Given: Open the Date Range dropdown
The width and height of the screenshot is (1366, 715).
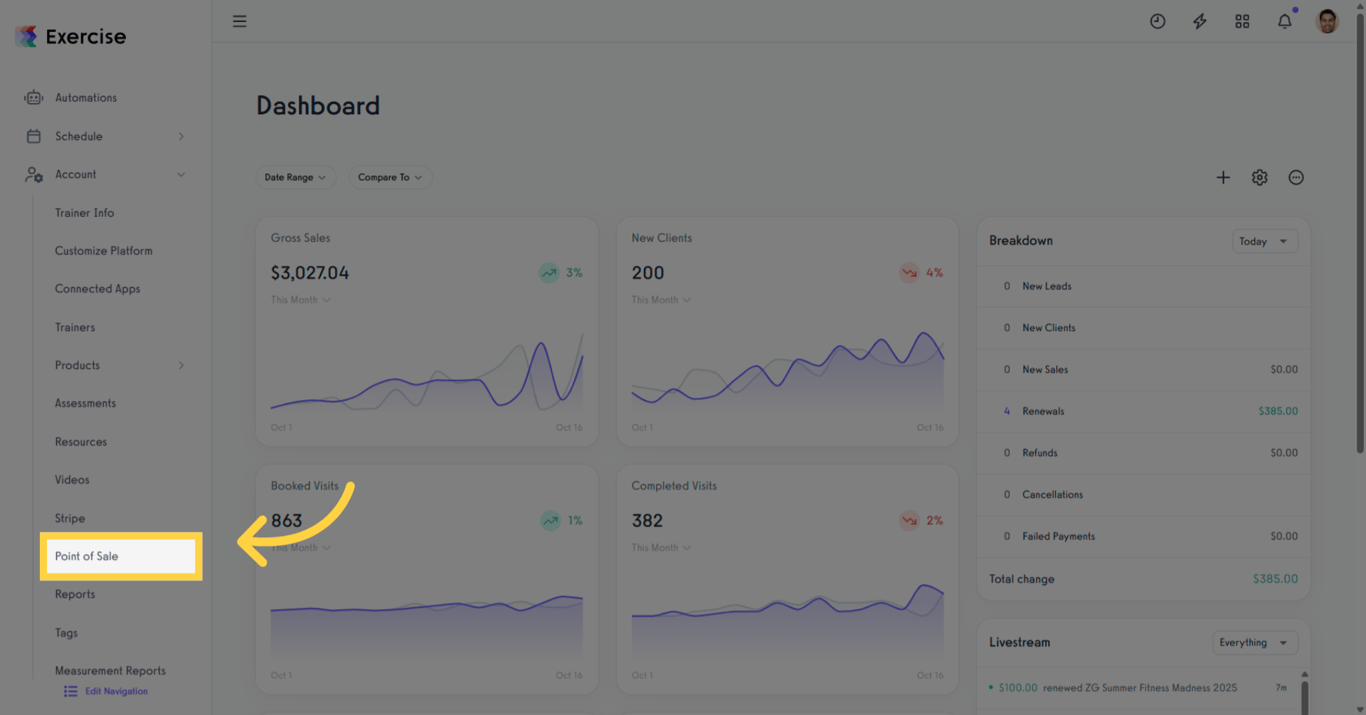Looking at the screenshot, I should tap(295, 177).
